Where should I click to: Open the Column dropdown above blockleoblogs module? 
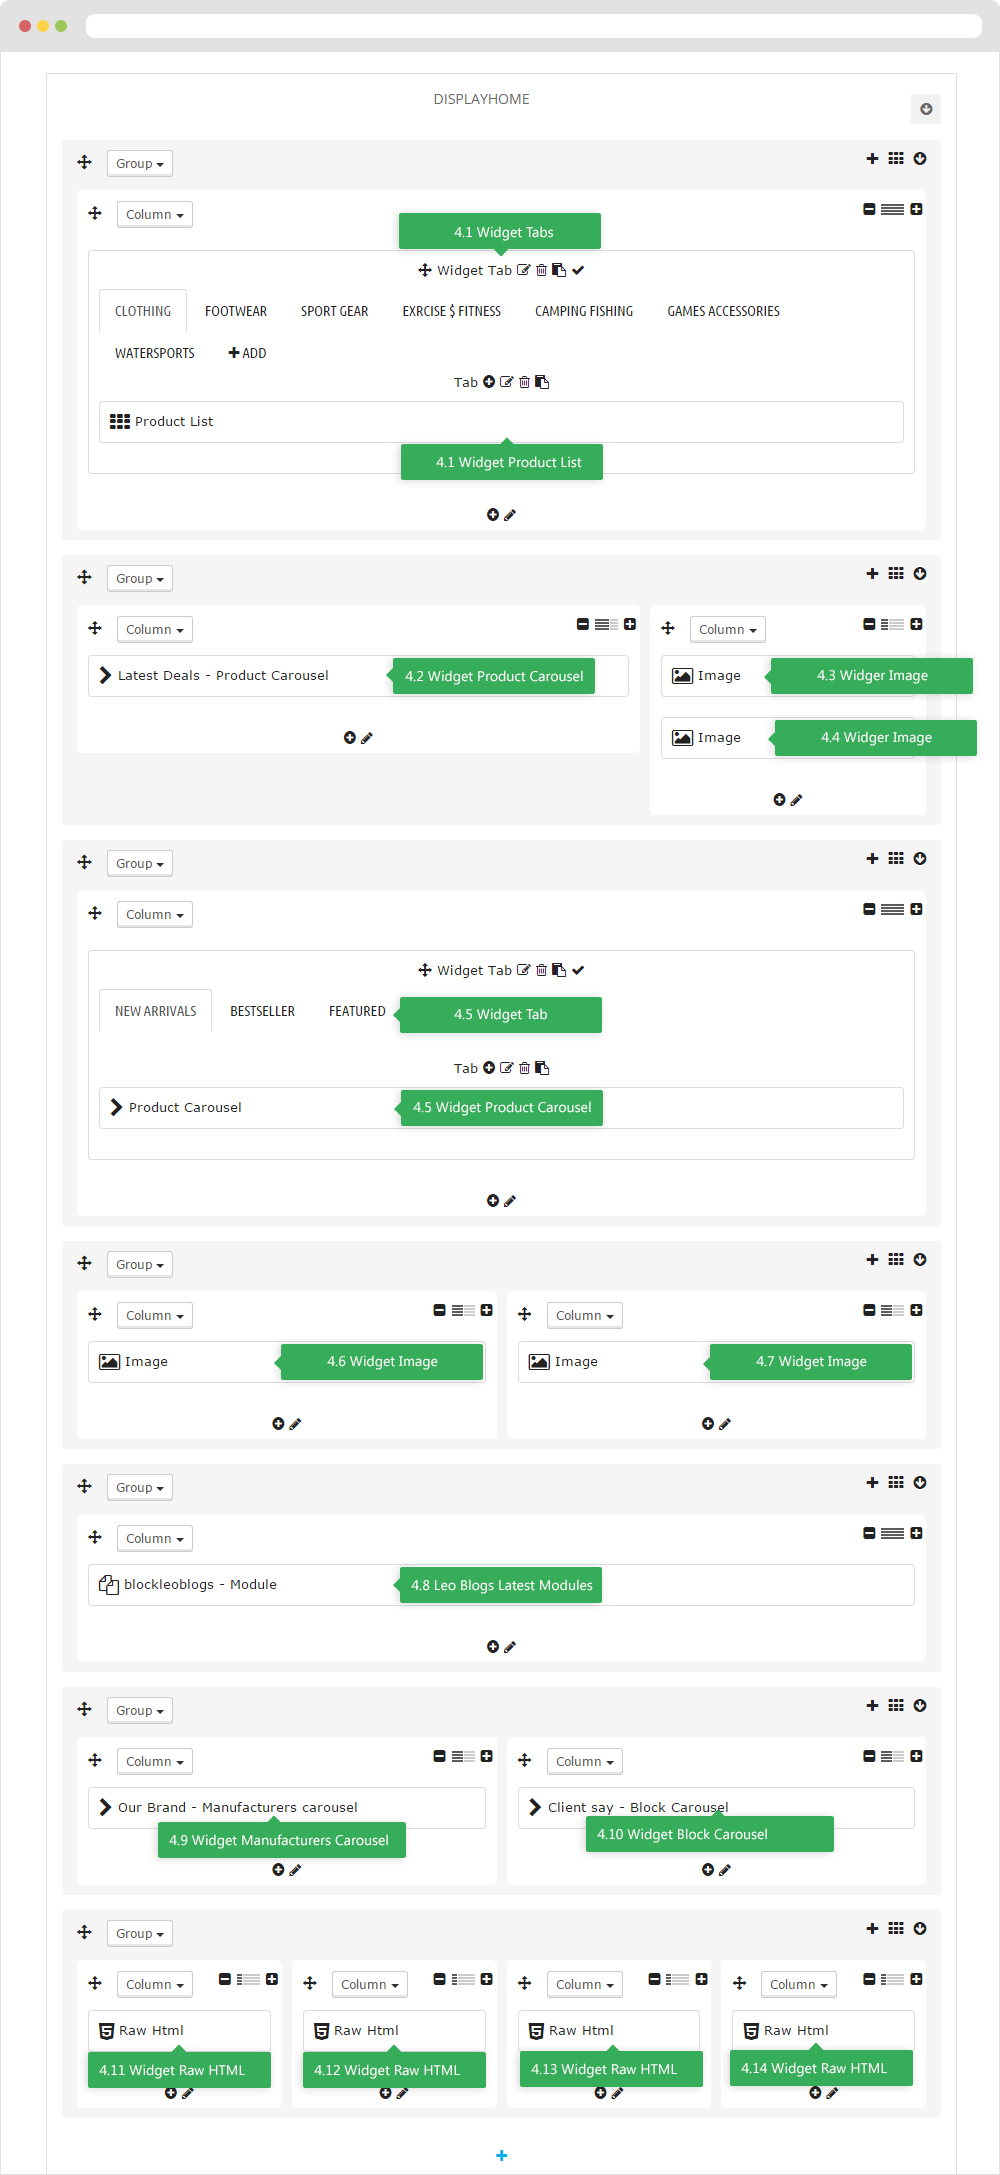[154, 1538]
